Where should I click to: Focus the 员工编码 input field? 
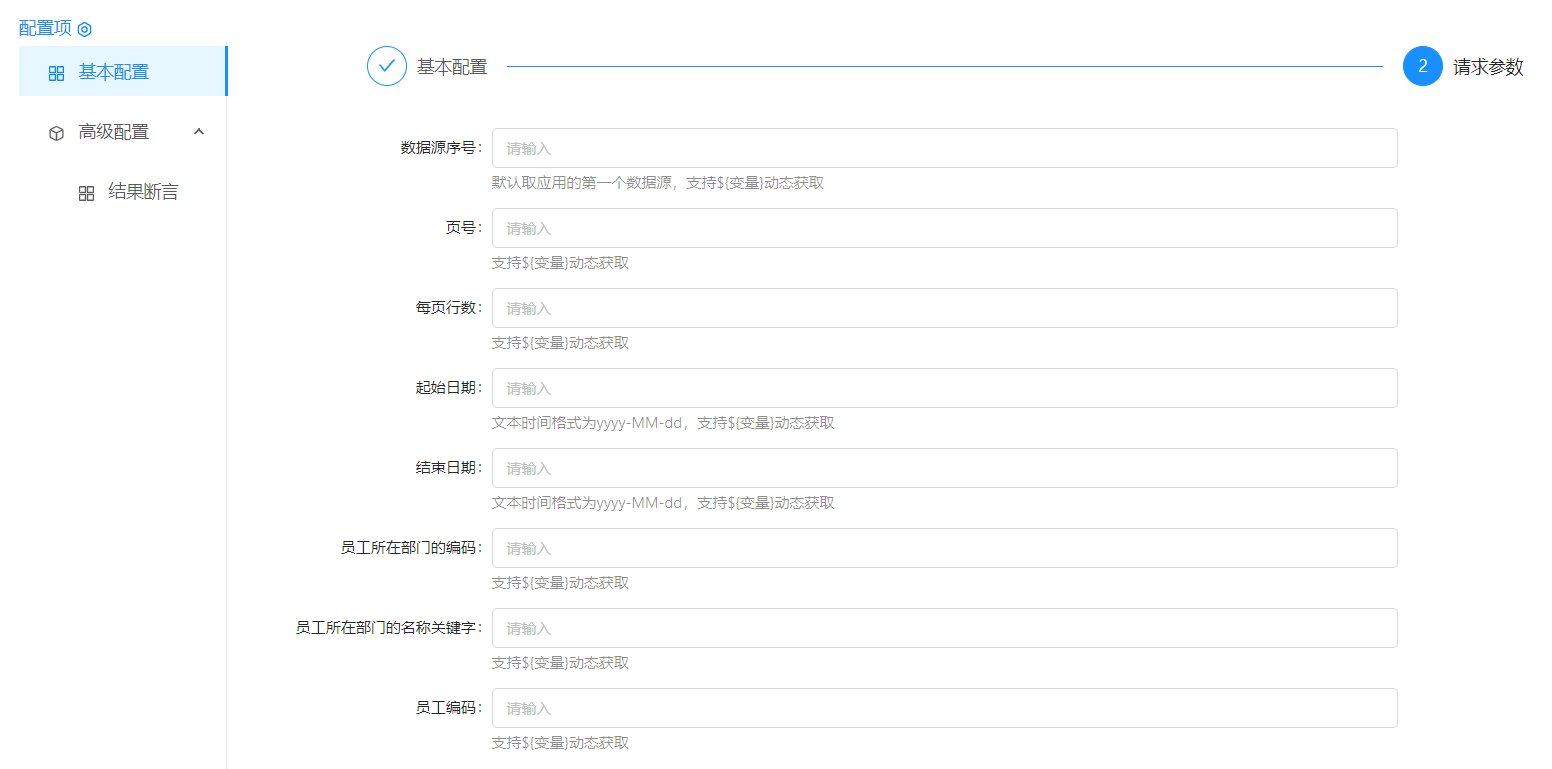pos(944,708)
